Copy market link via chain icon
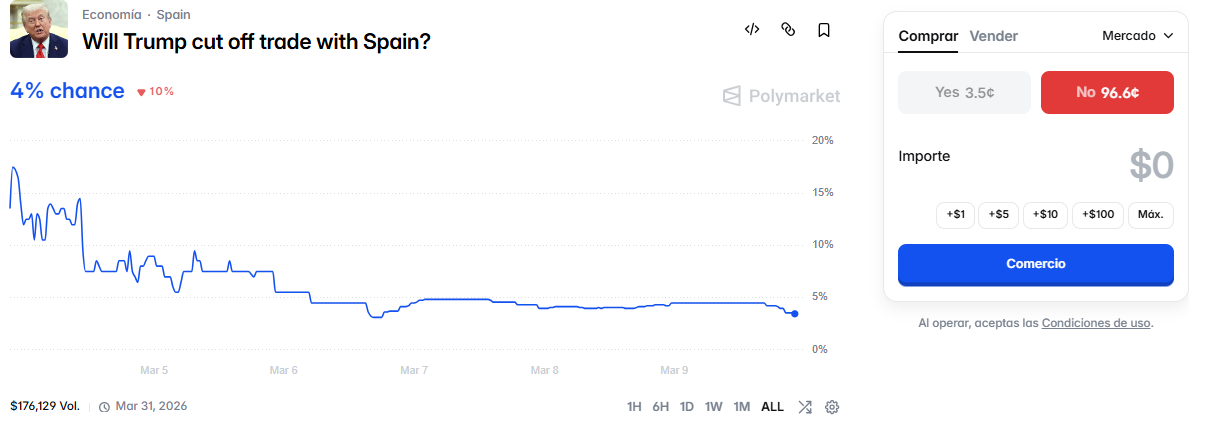Screen dimensions: 1230x427 tap(788, 30)
